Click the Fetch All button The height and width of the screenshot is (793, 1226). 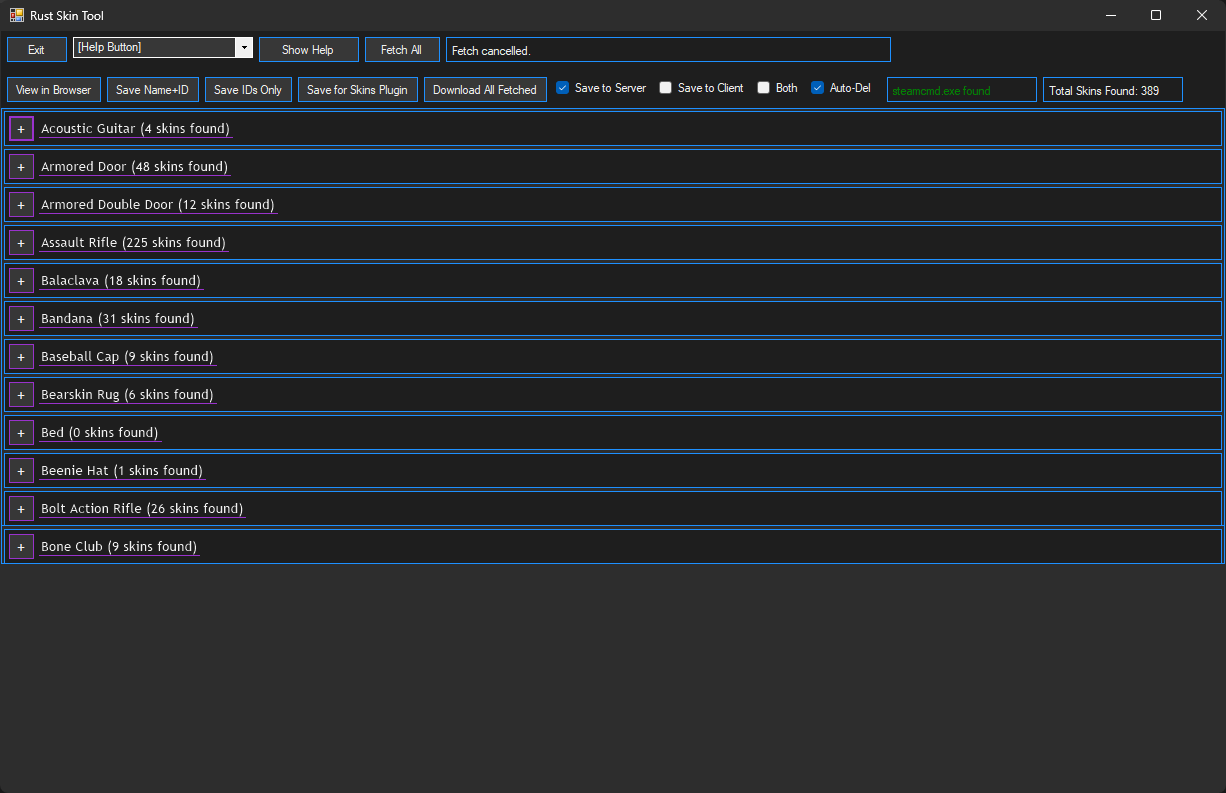pos(401,50)
